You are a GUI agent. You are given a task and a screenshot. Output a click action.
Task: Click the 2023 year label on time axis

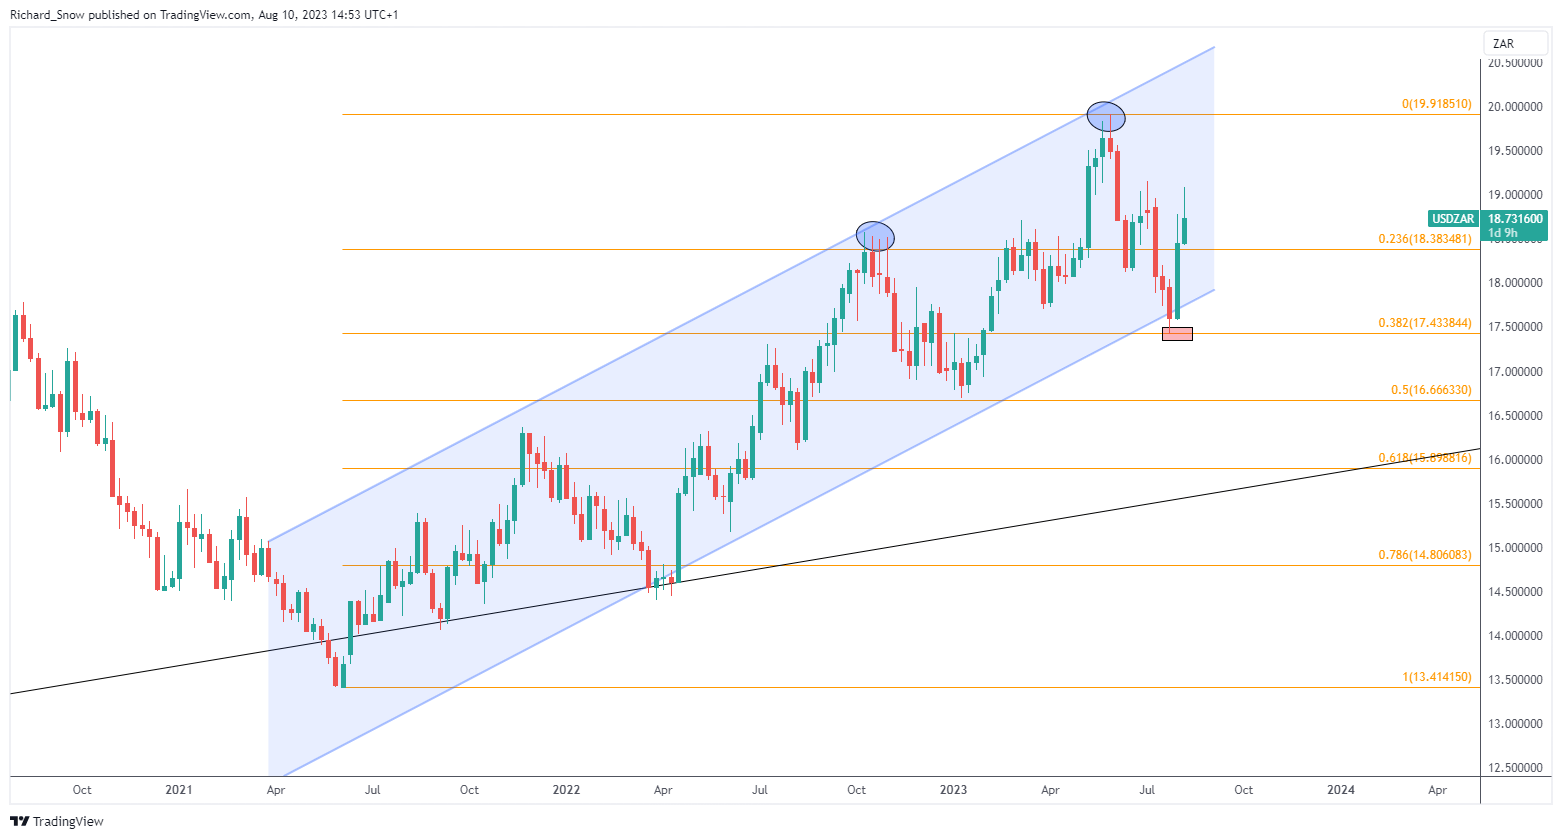tap(953, 790)
